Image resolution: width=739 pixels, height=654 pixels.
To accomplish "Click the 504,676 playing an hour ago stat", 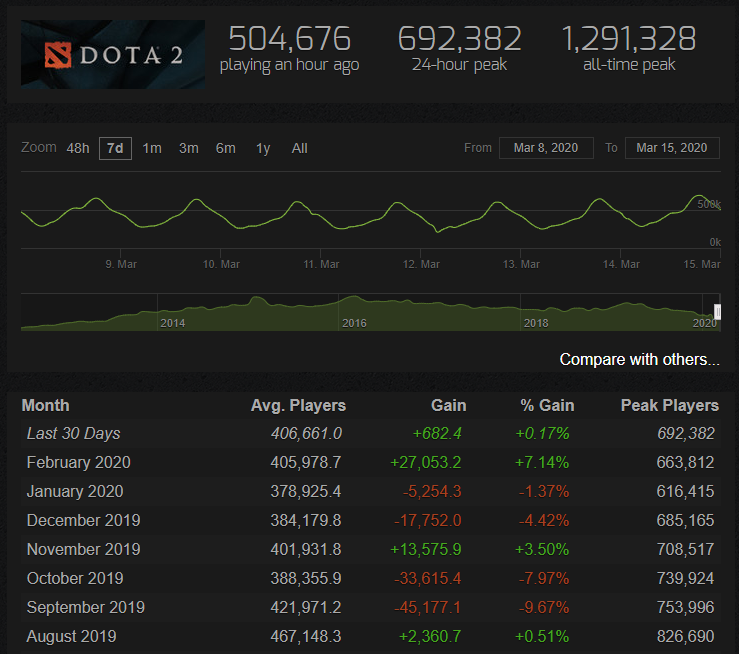I will point(289,49).
